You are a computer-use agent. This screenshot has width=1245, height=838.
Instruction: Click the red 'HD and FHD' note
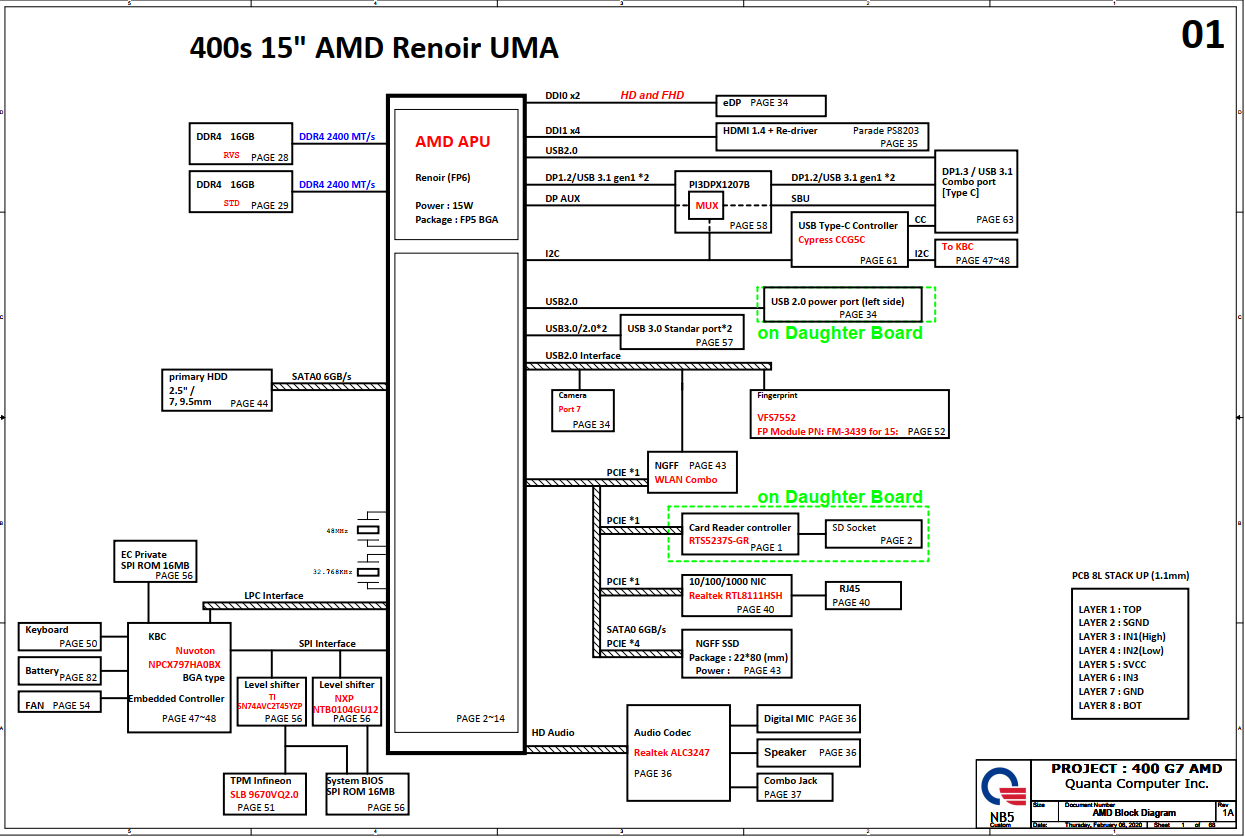click(x=653, y=95)
